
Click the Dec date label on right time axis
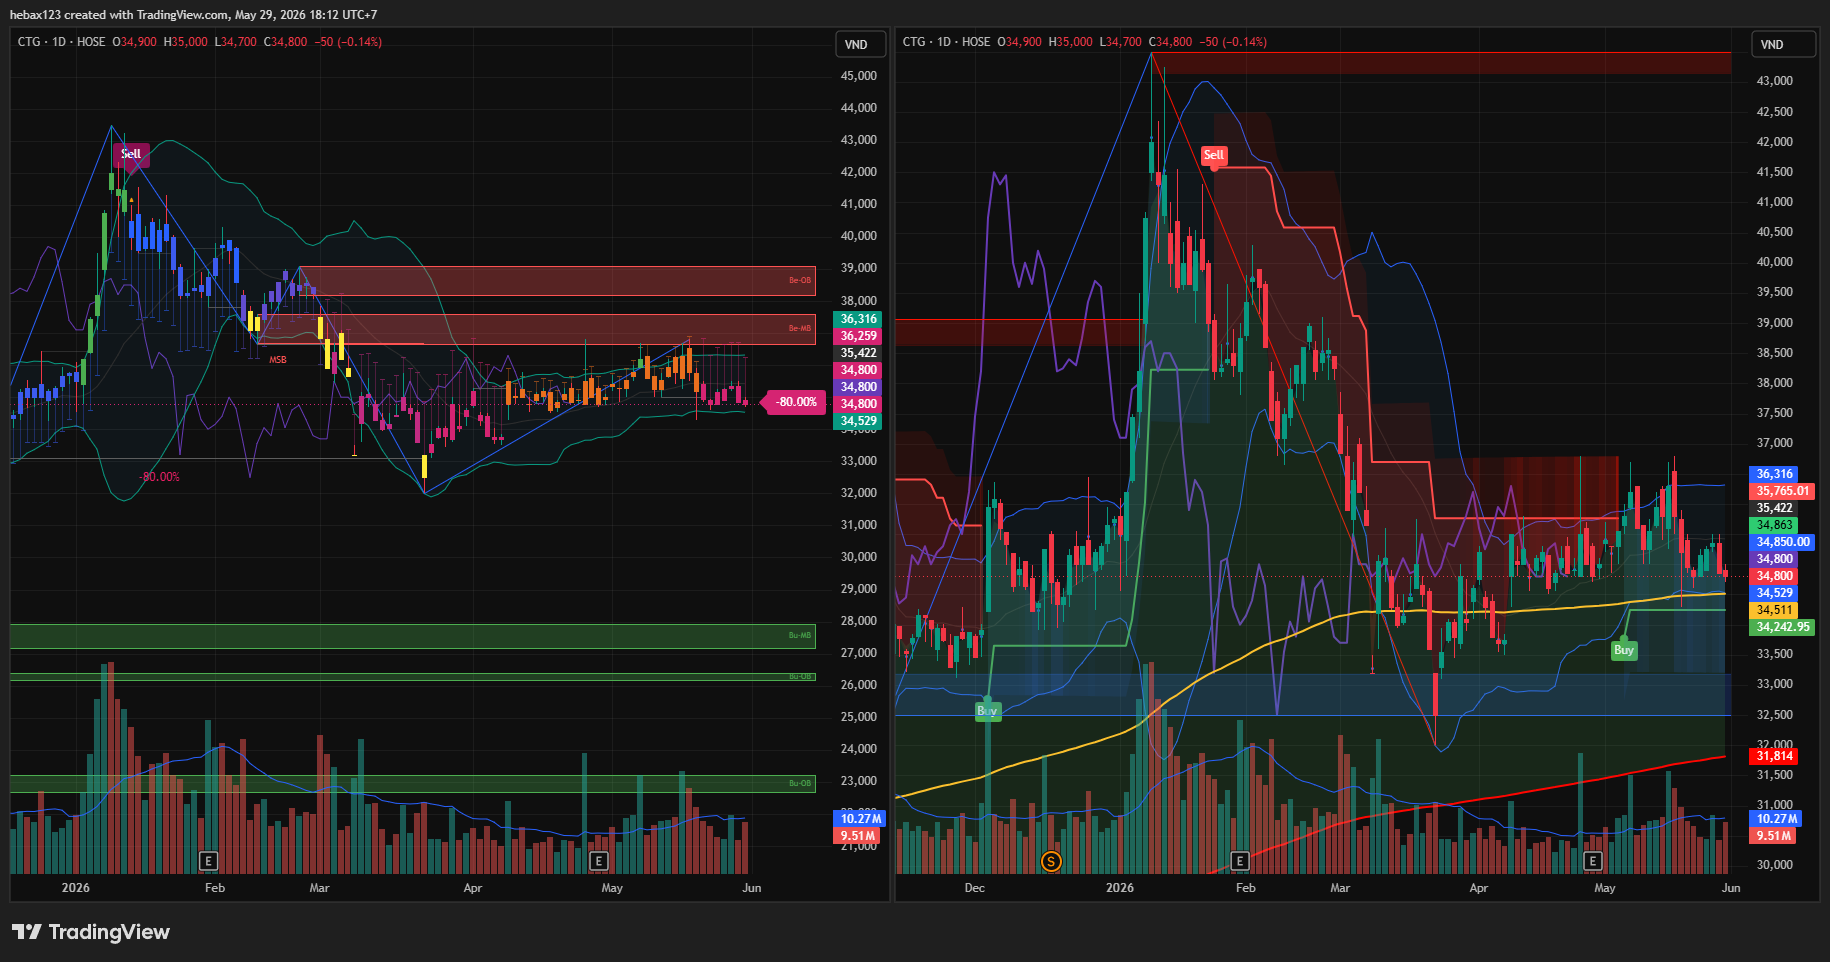[x=975, y=888]
